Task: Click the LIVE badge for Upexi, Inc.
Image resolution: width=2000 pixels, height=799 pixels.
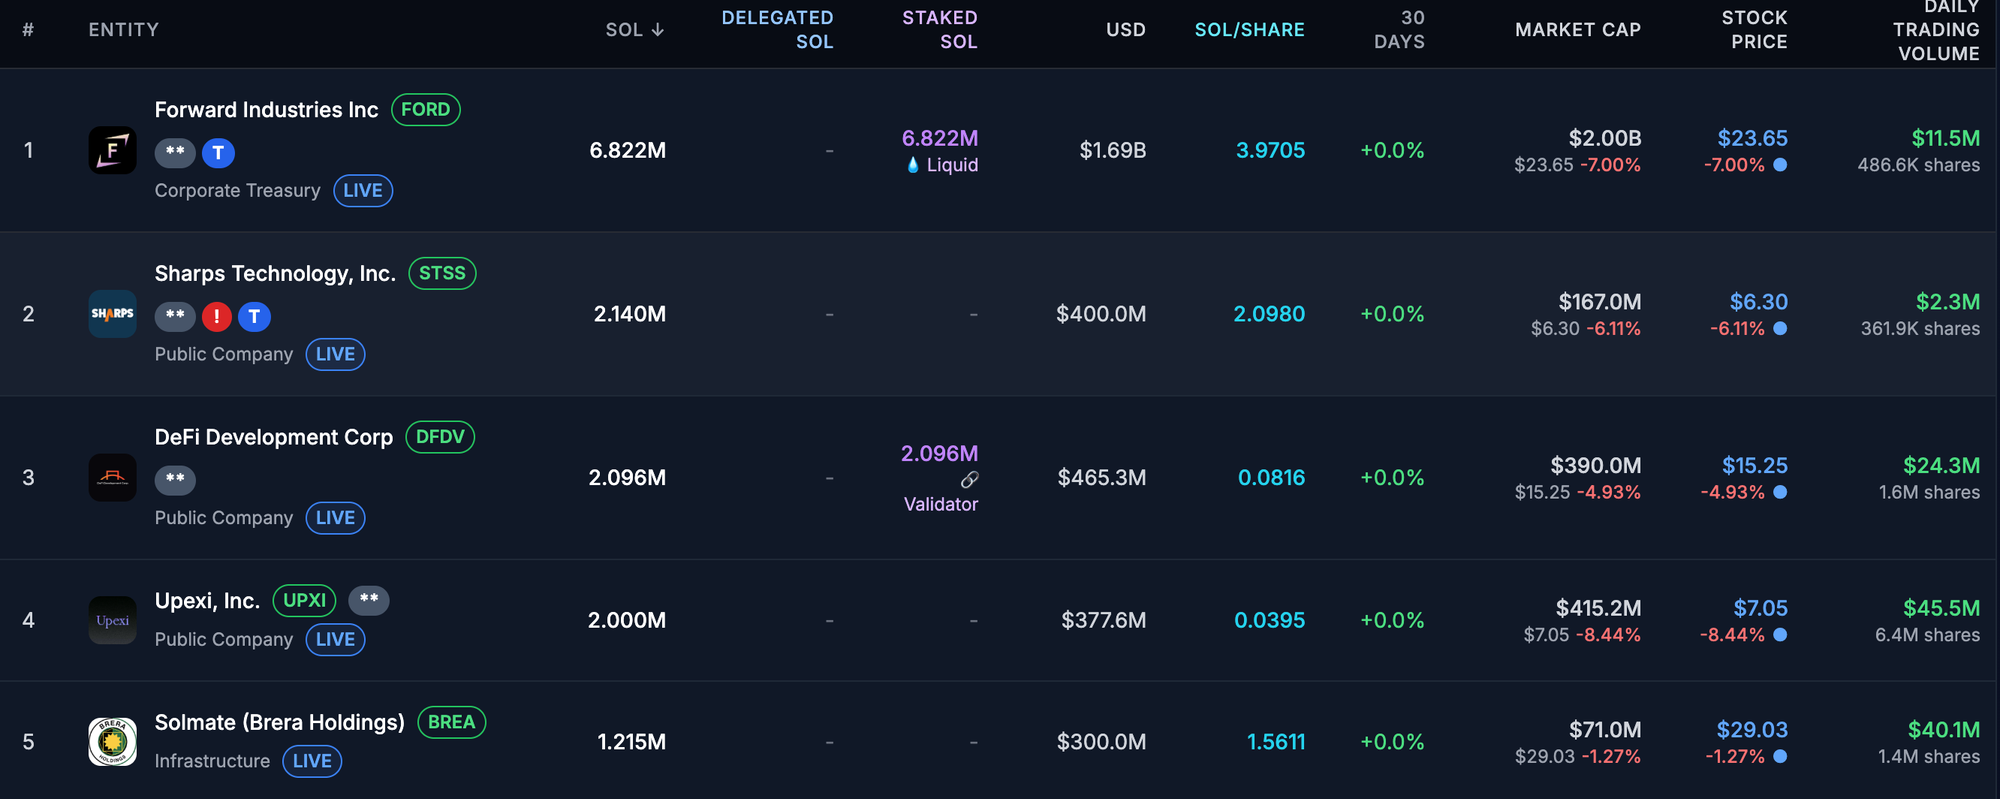Action: 335,640
